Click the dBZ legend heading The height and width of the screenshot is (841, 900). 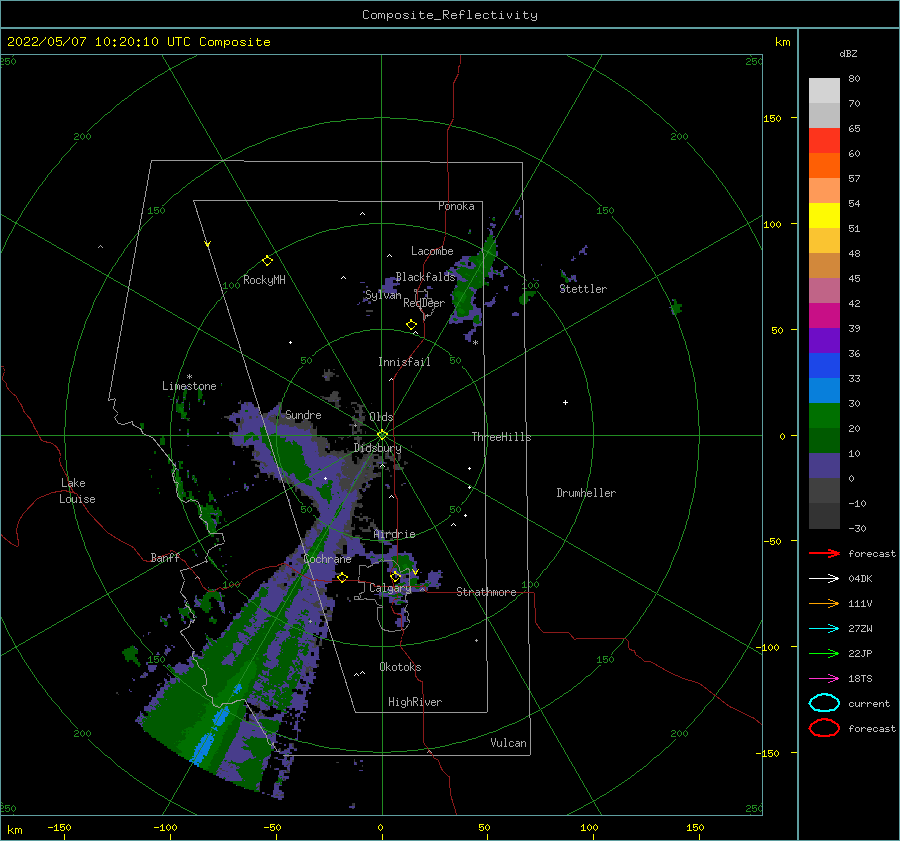click(x=848, y=54)
